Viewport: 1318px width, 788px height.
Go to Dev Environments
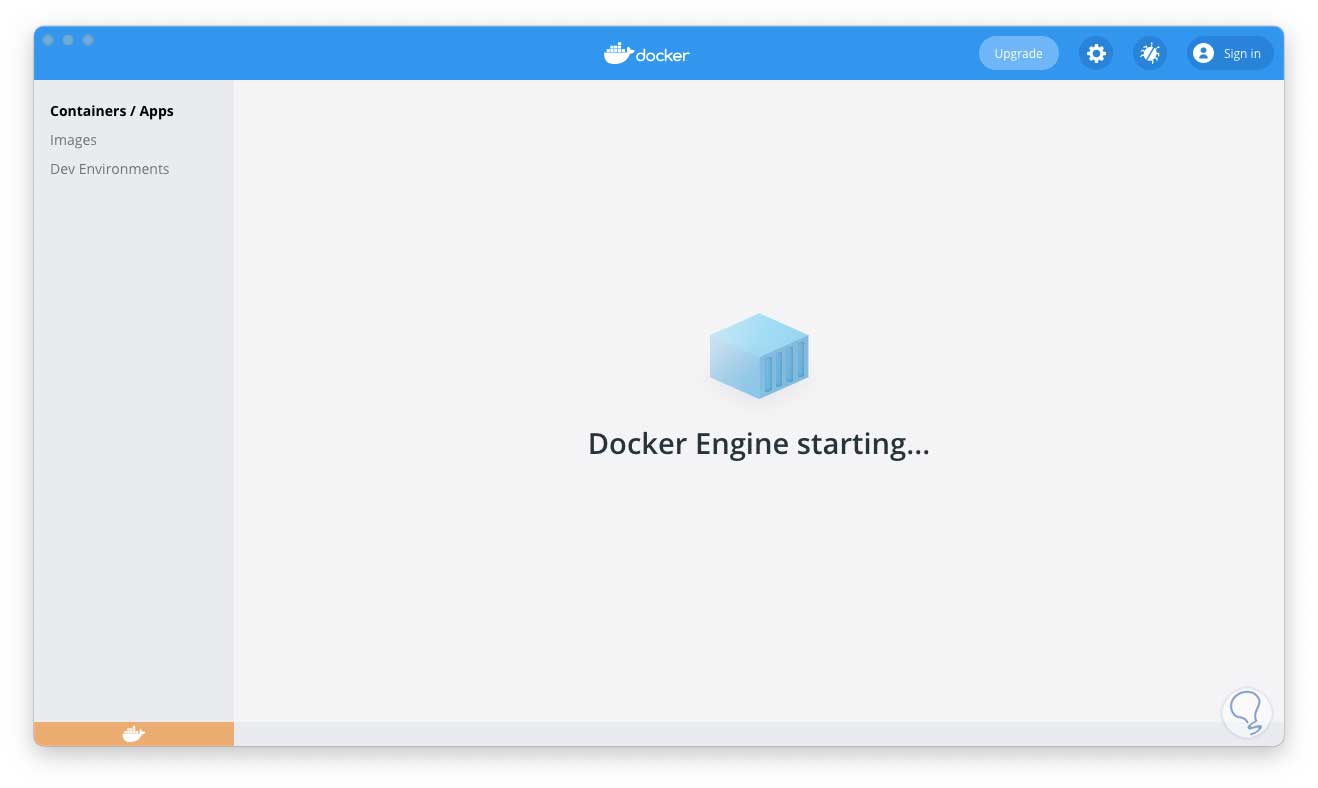(110, 169)
